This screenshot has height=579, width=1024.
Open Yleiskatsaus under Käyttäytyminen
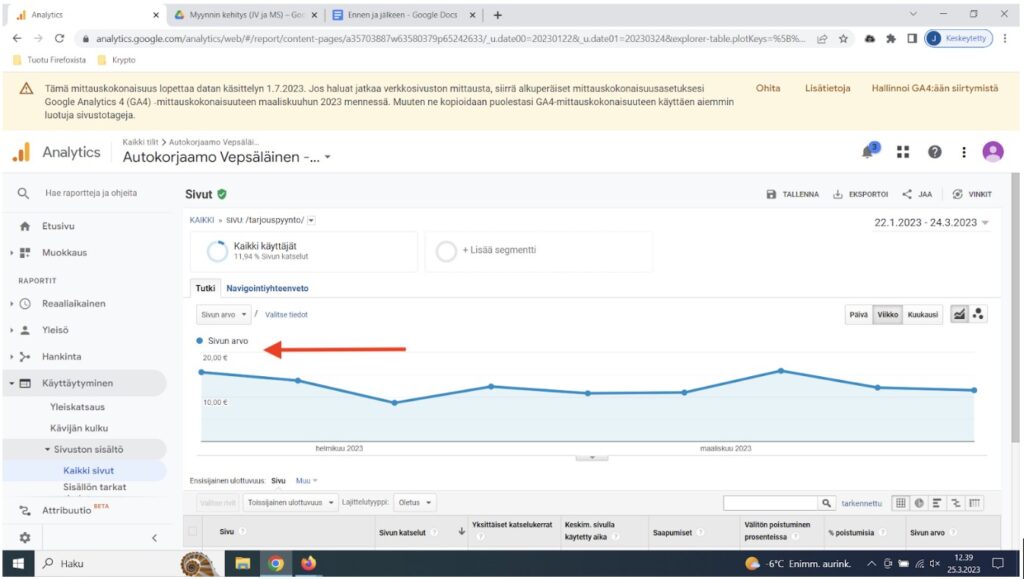coord(77,407)
